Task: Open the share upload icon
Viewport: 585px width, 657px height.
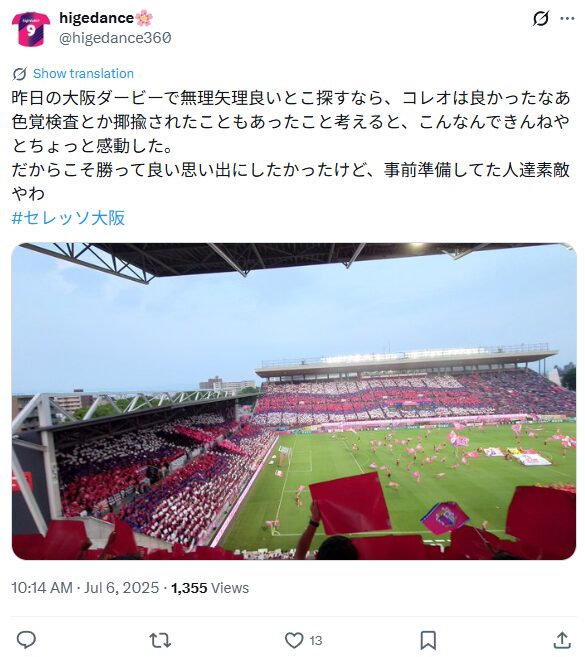Action: (x=562, y=640)
